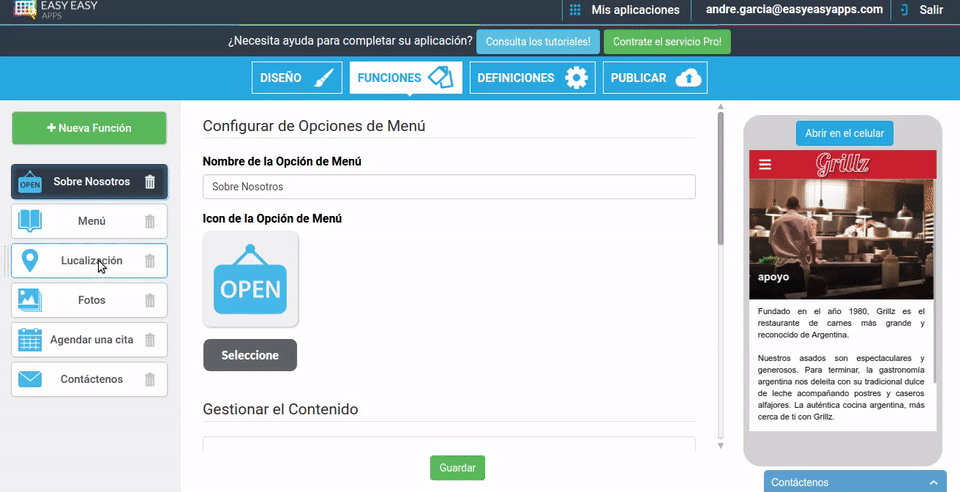Click the picture icon for Fotos

click(30, 300)
